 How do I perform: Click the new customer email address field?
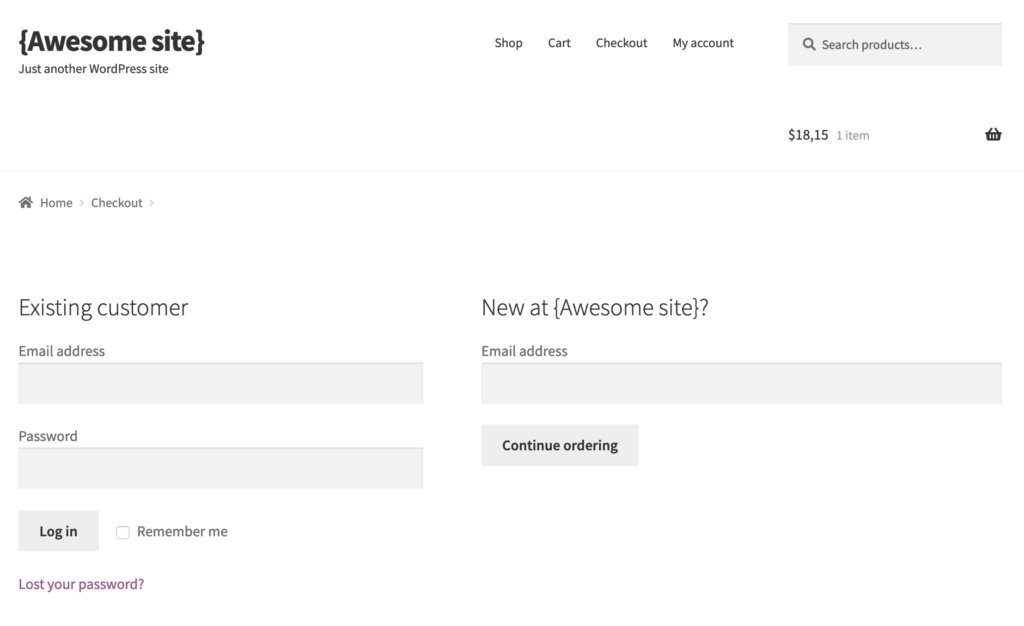click(x=740, y=383)
